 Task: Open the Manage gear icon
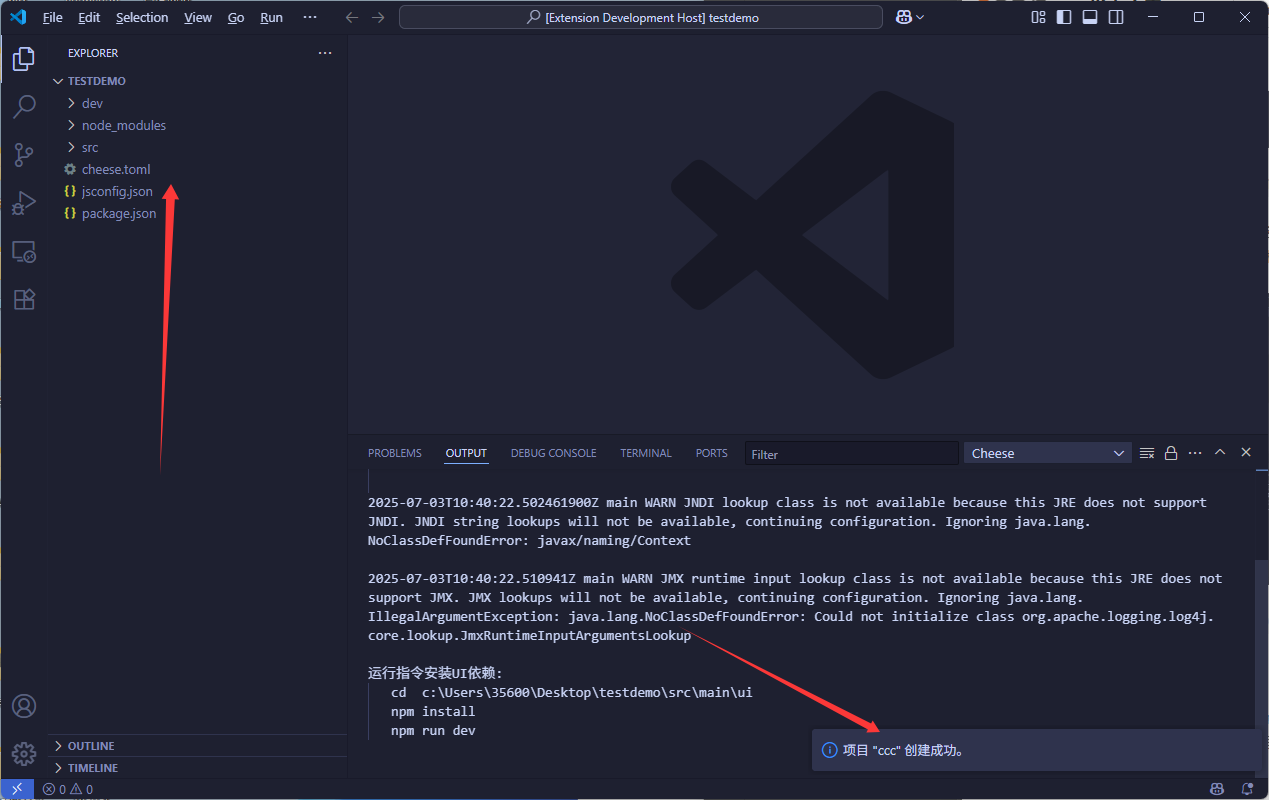pos(24,753)
